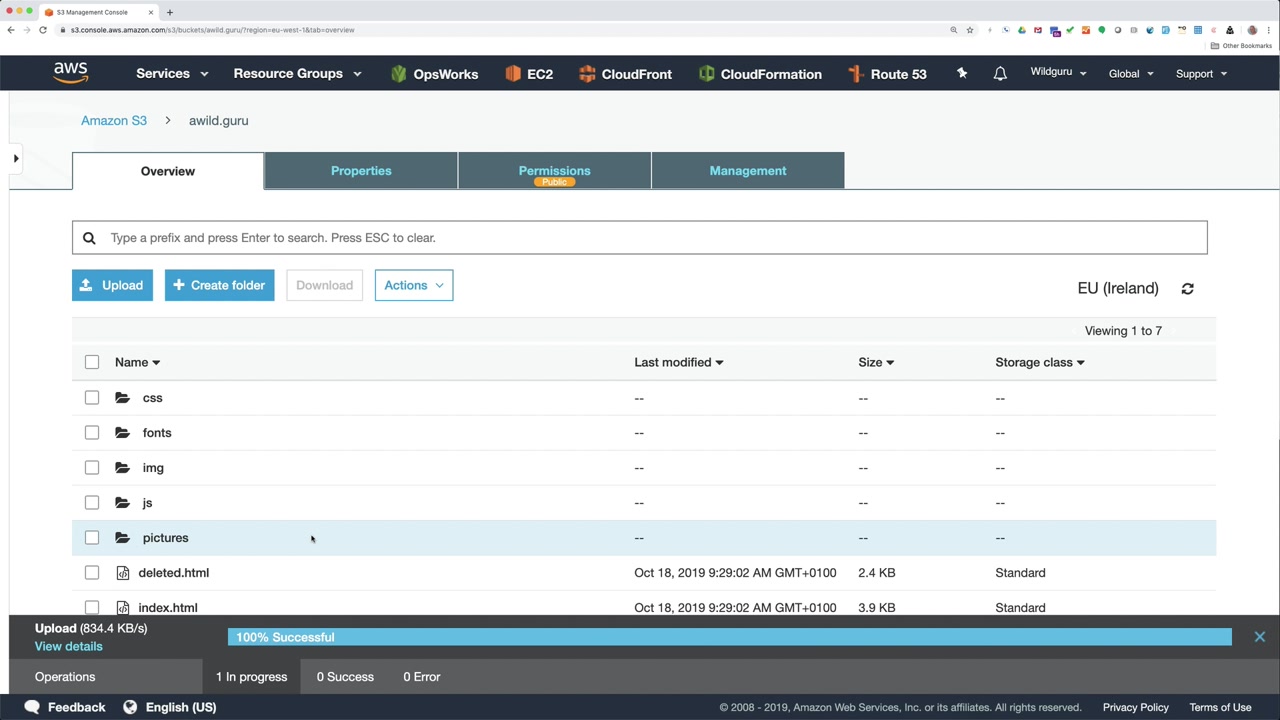Screen dimensions: 1280x720
Task: Click the Feedback speech bubble icon
Action: click(x=32, y=707)
